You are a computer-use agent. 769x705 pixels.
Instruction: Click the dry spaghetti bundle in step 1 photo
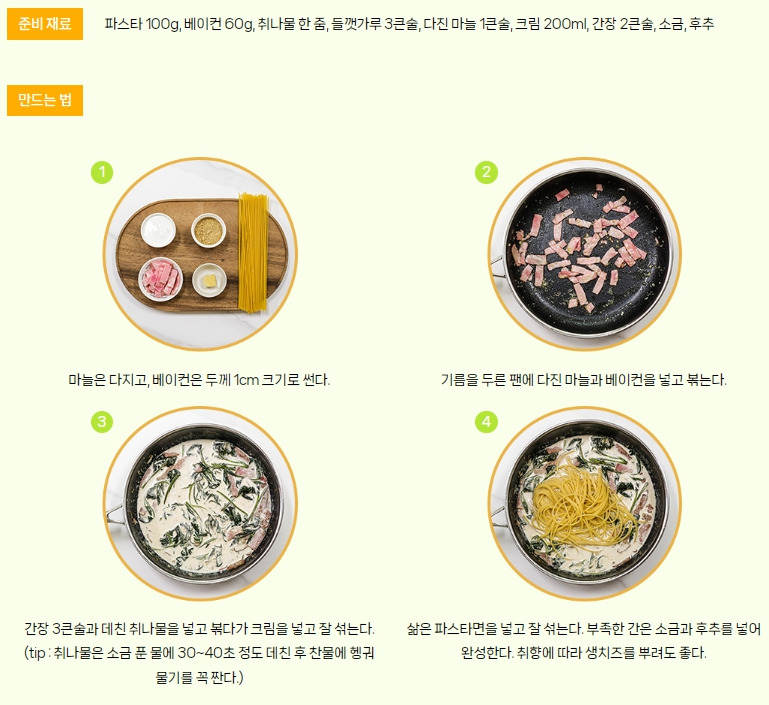click(x=253, y=252)
